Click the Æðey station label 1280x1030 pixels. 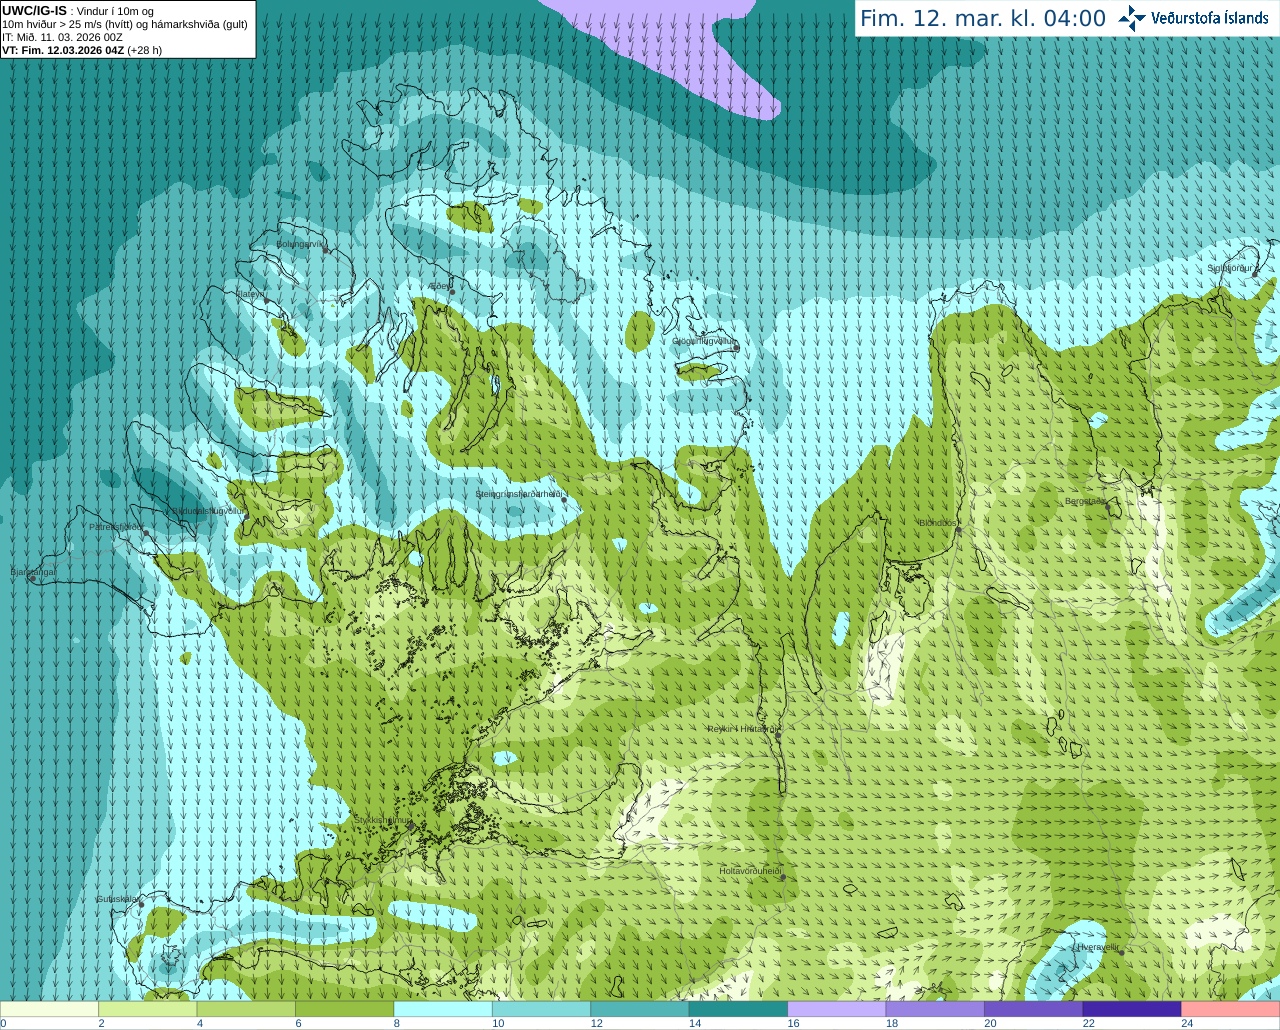tap(439, 286)
